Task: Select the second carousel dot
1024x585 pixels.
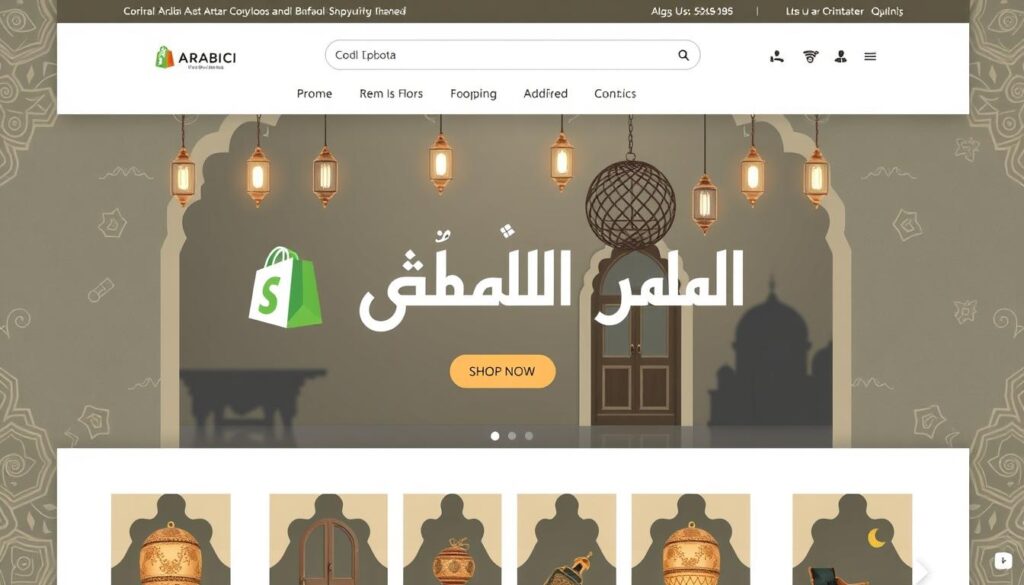Action: (512, 435)
